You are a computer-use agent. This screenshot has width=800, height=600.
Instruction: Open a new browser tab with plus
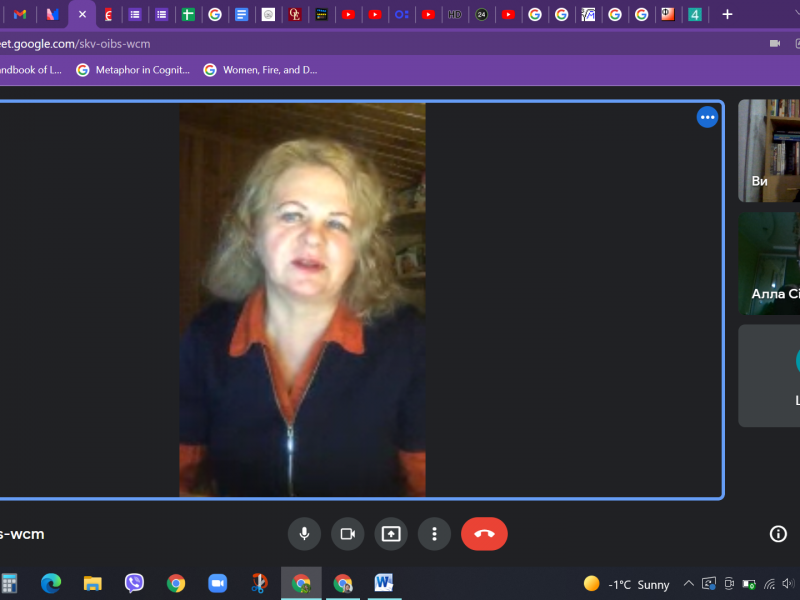[727, 14]
